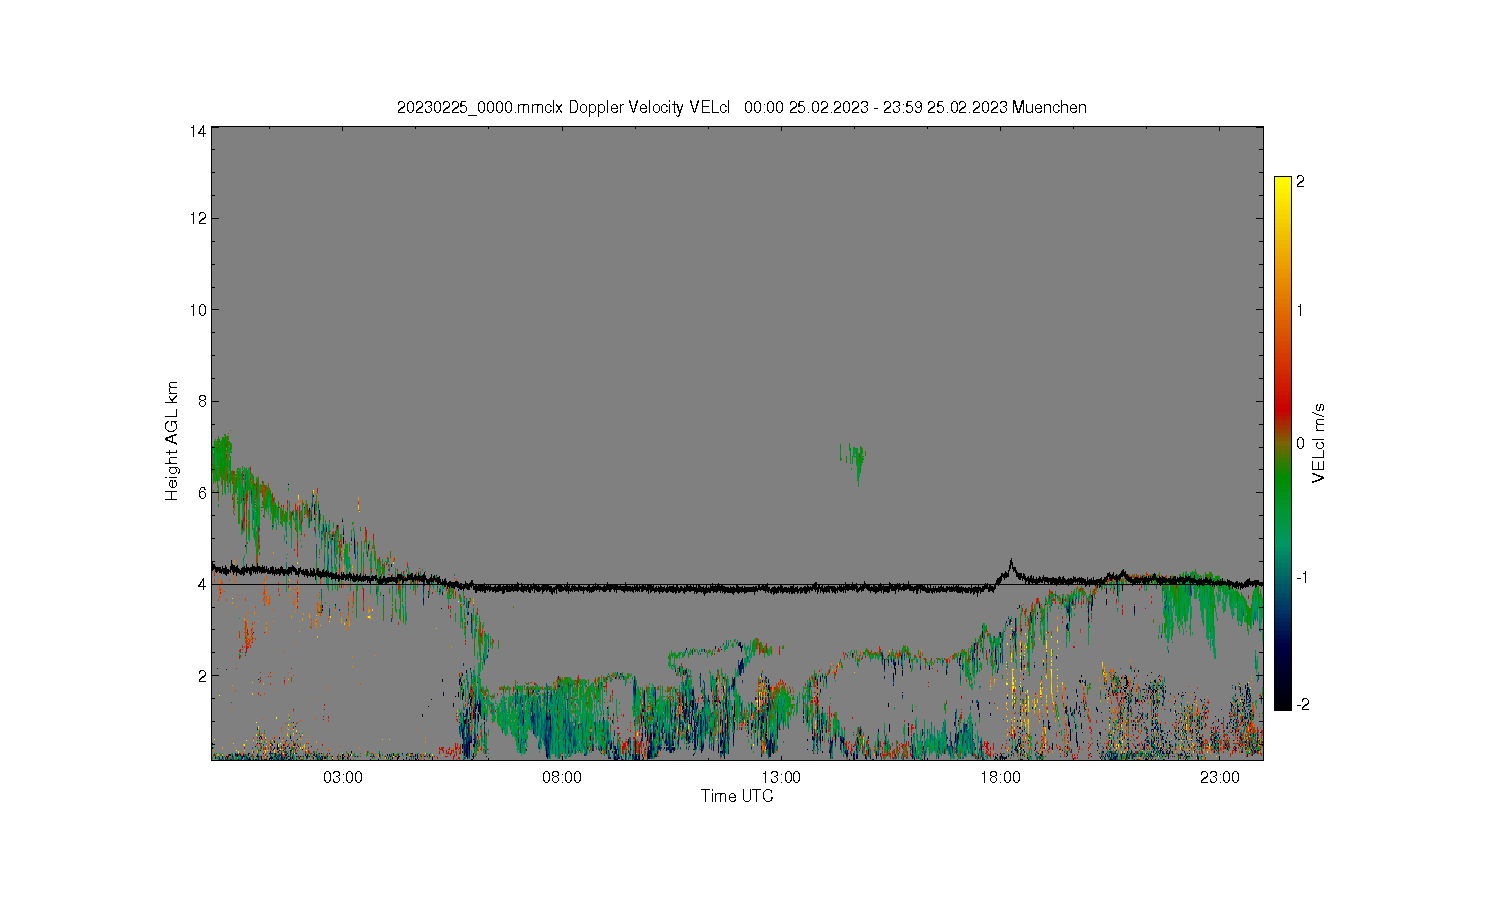Click the 10 km height tick label
The height and width of the screenshot is (900, 1500).
(x=199, y=310)
